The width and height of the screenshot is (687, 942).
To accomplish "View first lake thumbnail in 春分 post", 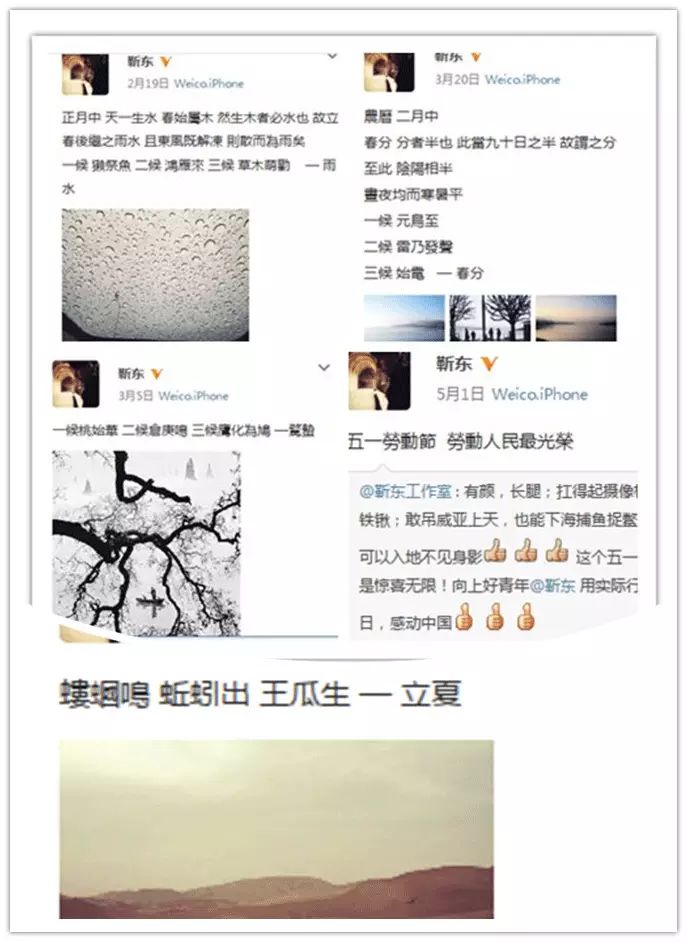I will pos(404,318).
